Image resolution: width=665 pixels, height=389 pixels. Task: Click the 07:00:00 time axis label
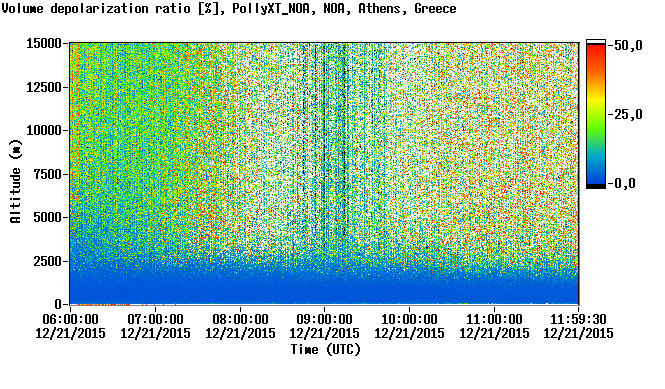click(x=155, y=319)
